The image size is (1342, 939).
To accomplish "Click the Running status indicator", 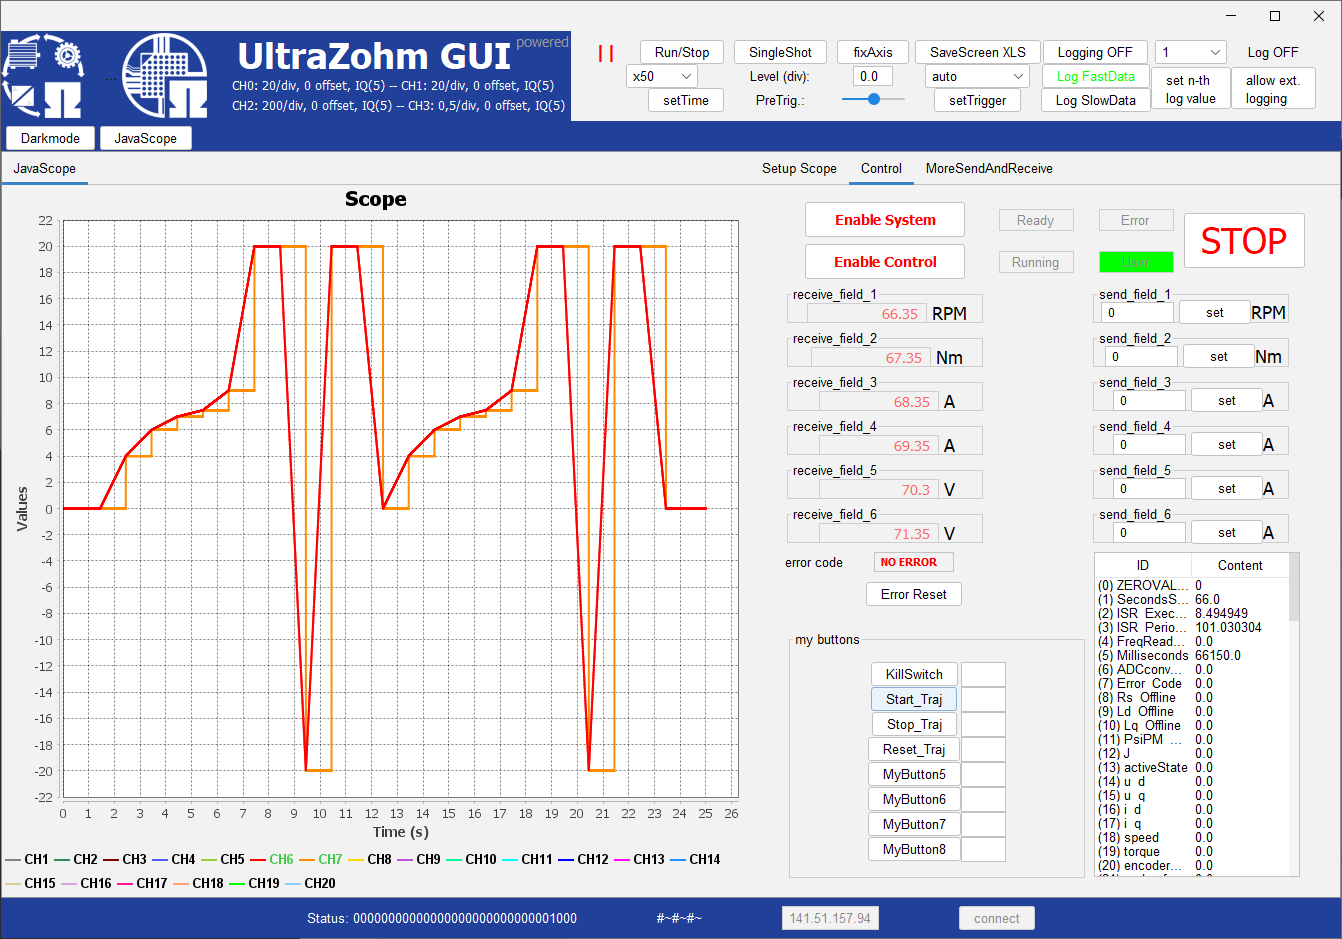I will 1035,262.
